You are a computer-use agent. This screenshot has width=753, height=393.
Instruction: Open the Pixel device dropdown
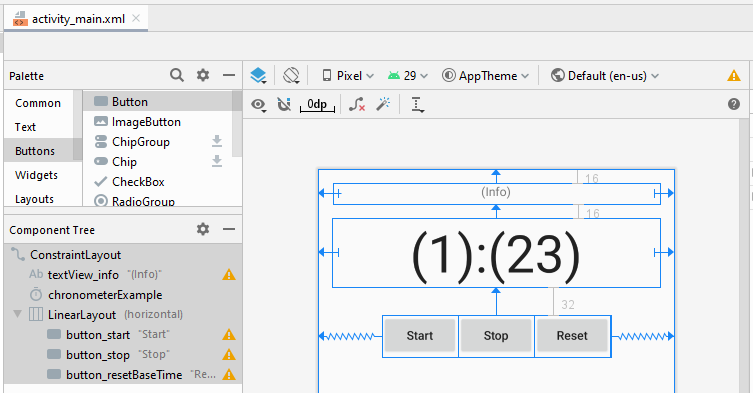tap(348, 75)
